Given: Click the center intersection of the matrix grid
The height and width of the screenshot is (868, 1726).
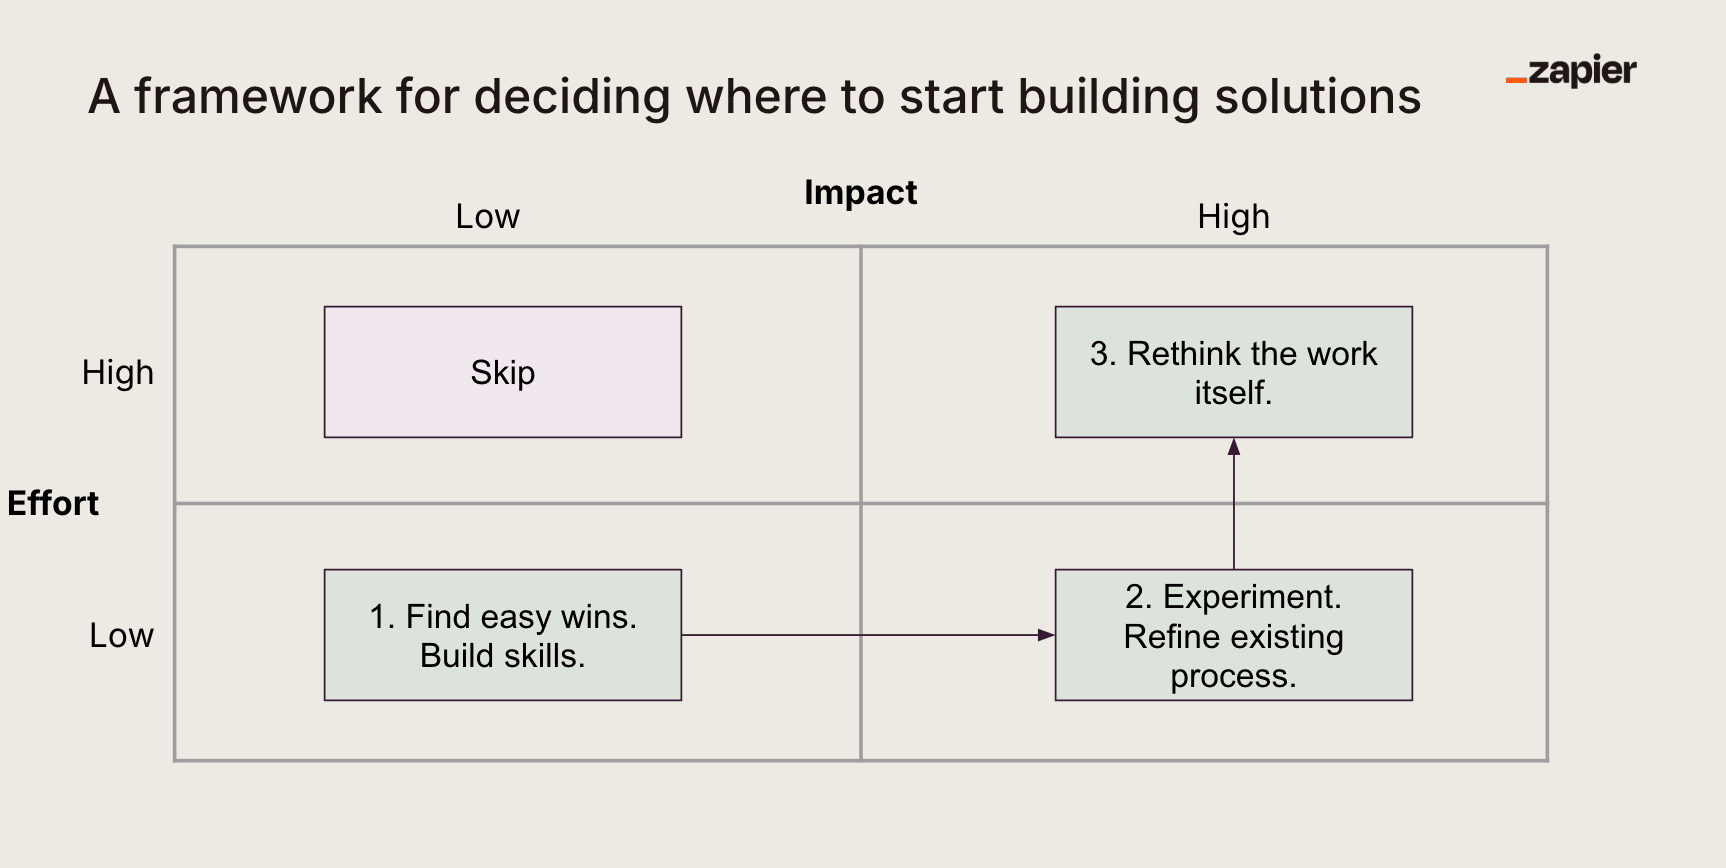Looking at the screenshot, I should (x=861, y=503).
